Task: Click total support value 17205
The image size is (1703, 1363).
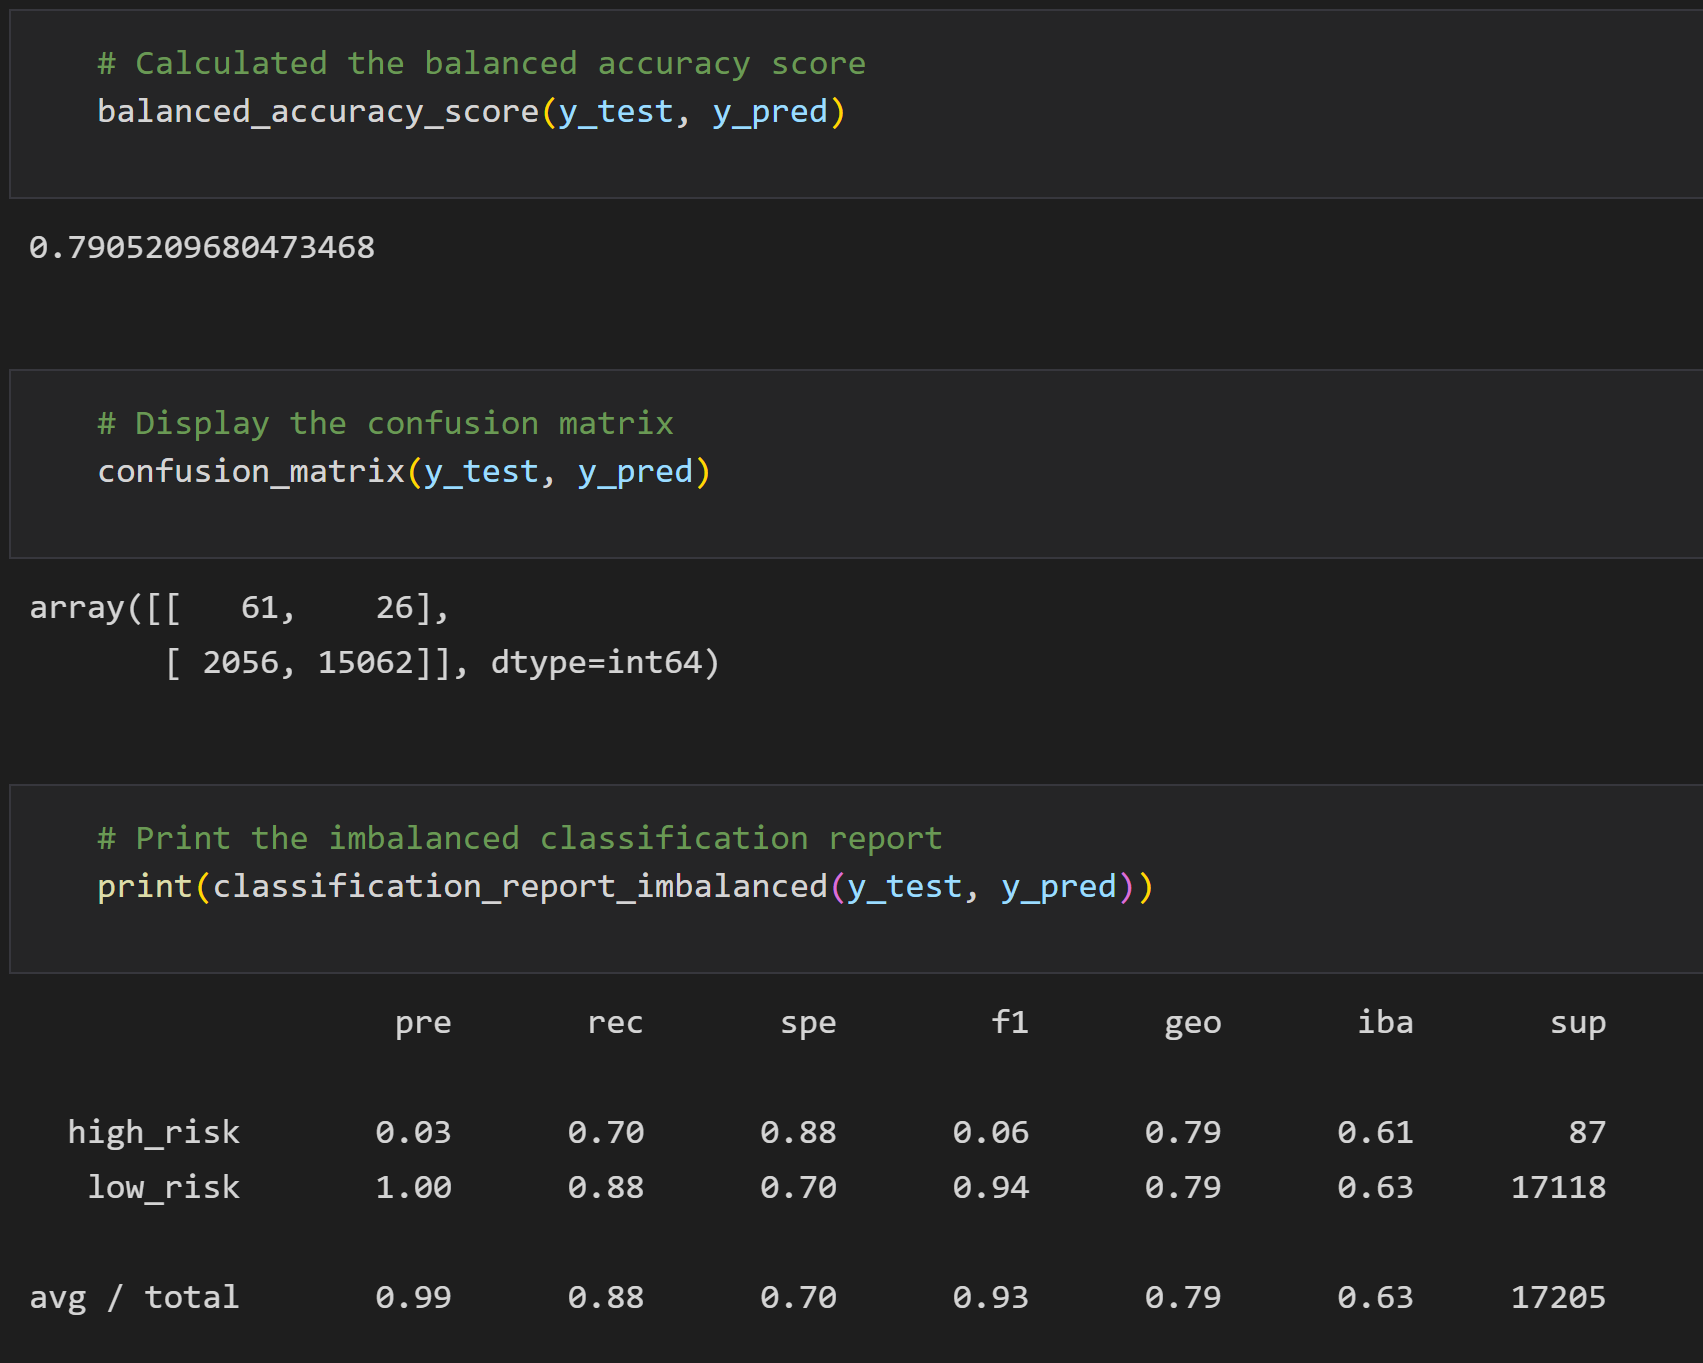Action: pos(1558,1297)
